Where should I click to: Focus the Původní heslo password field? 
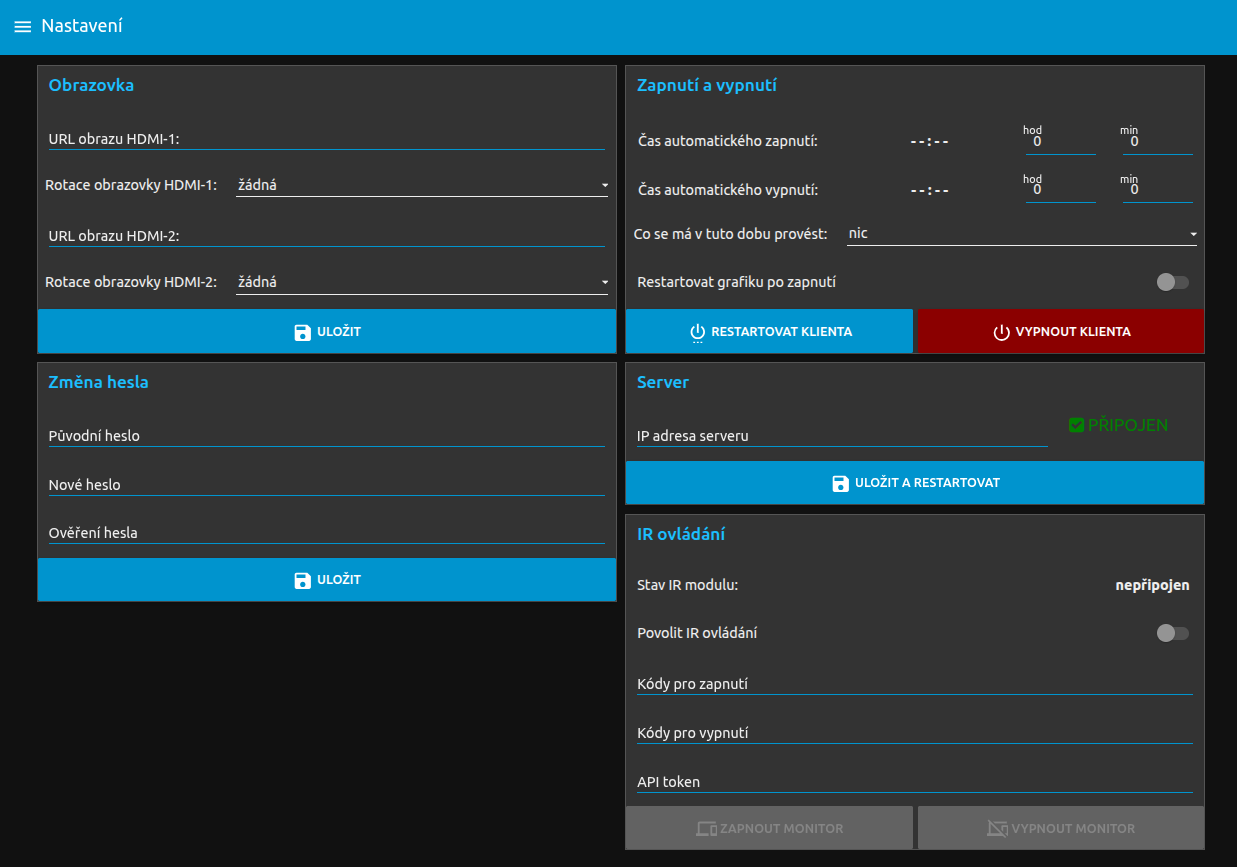click(326, 436)
